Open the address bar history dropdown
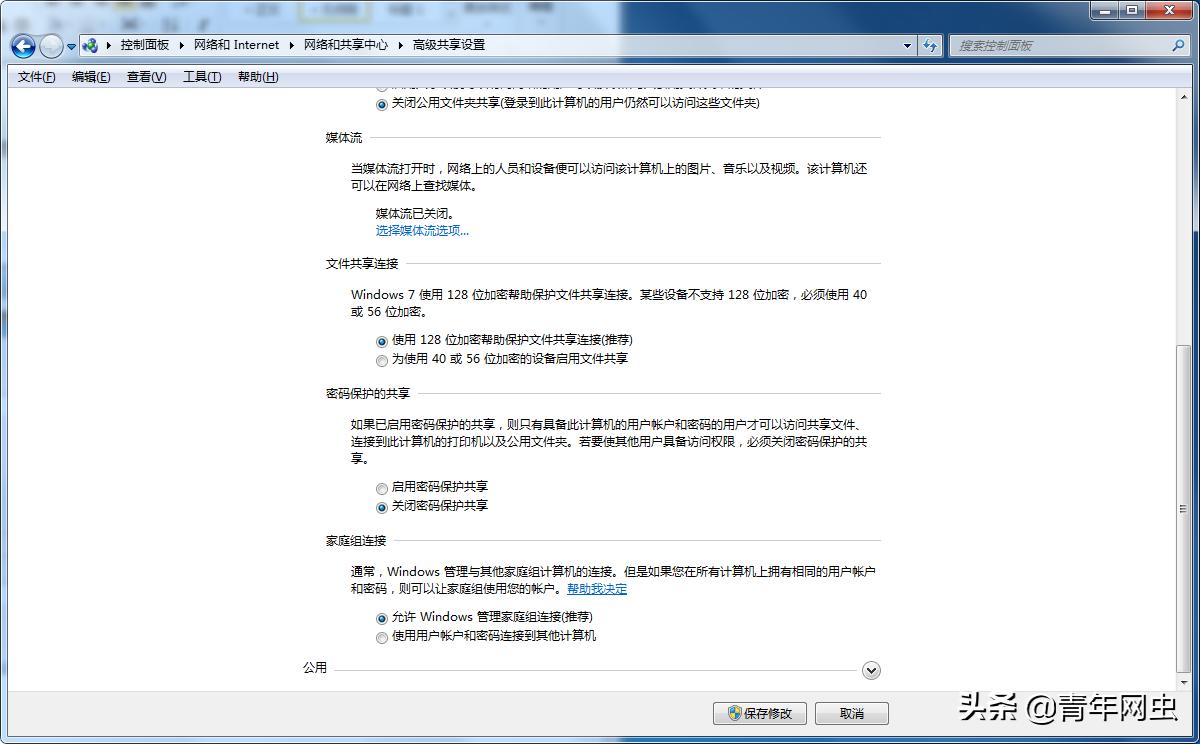This screenshot has height=744, width=1200. [906, 45]
